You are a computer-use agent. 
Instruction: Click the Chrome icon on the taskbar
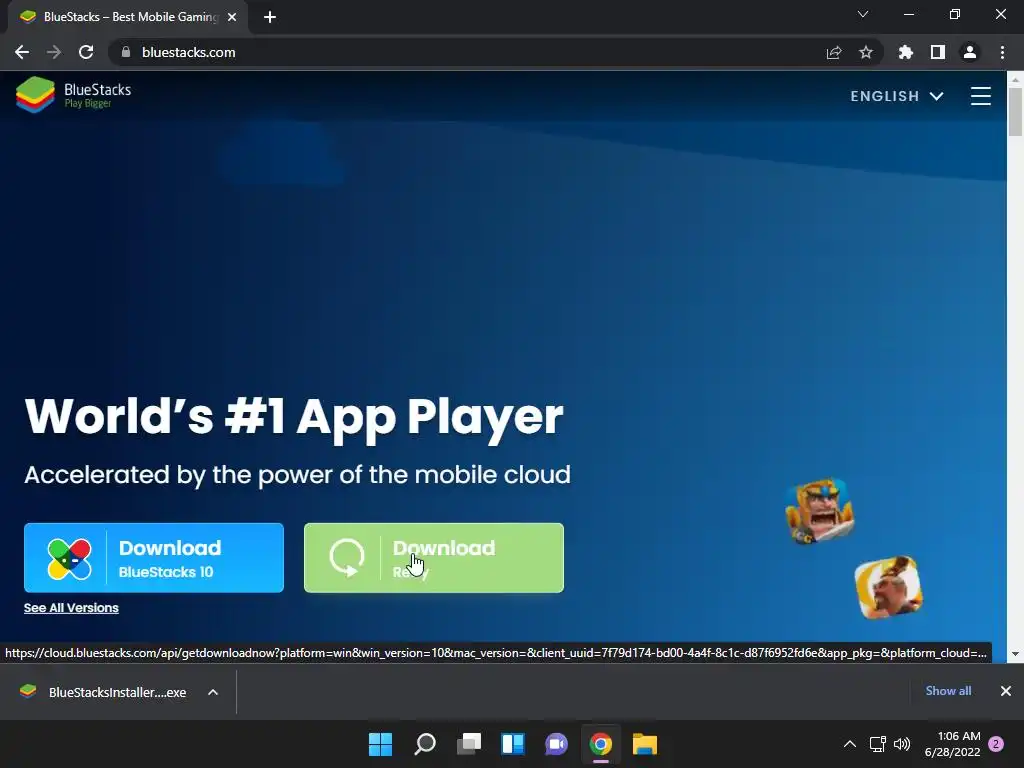tap(601, 744)
